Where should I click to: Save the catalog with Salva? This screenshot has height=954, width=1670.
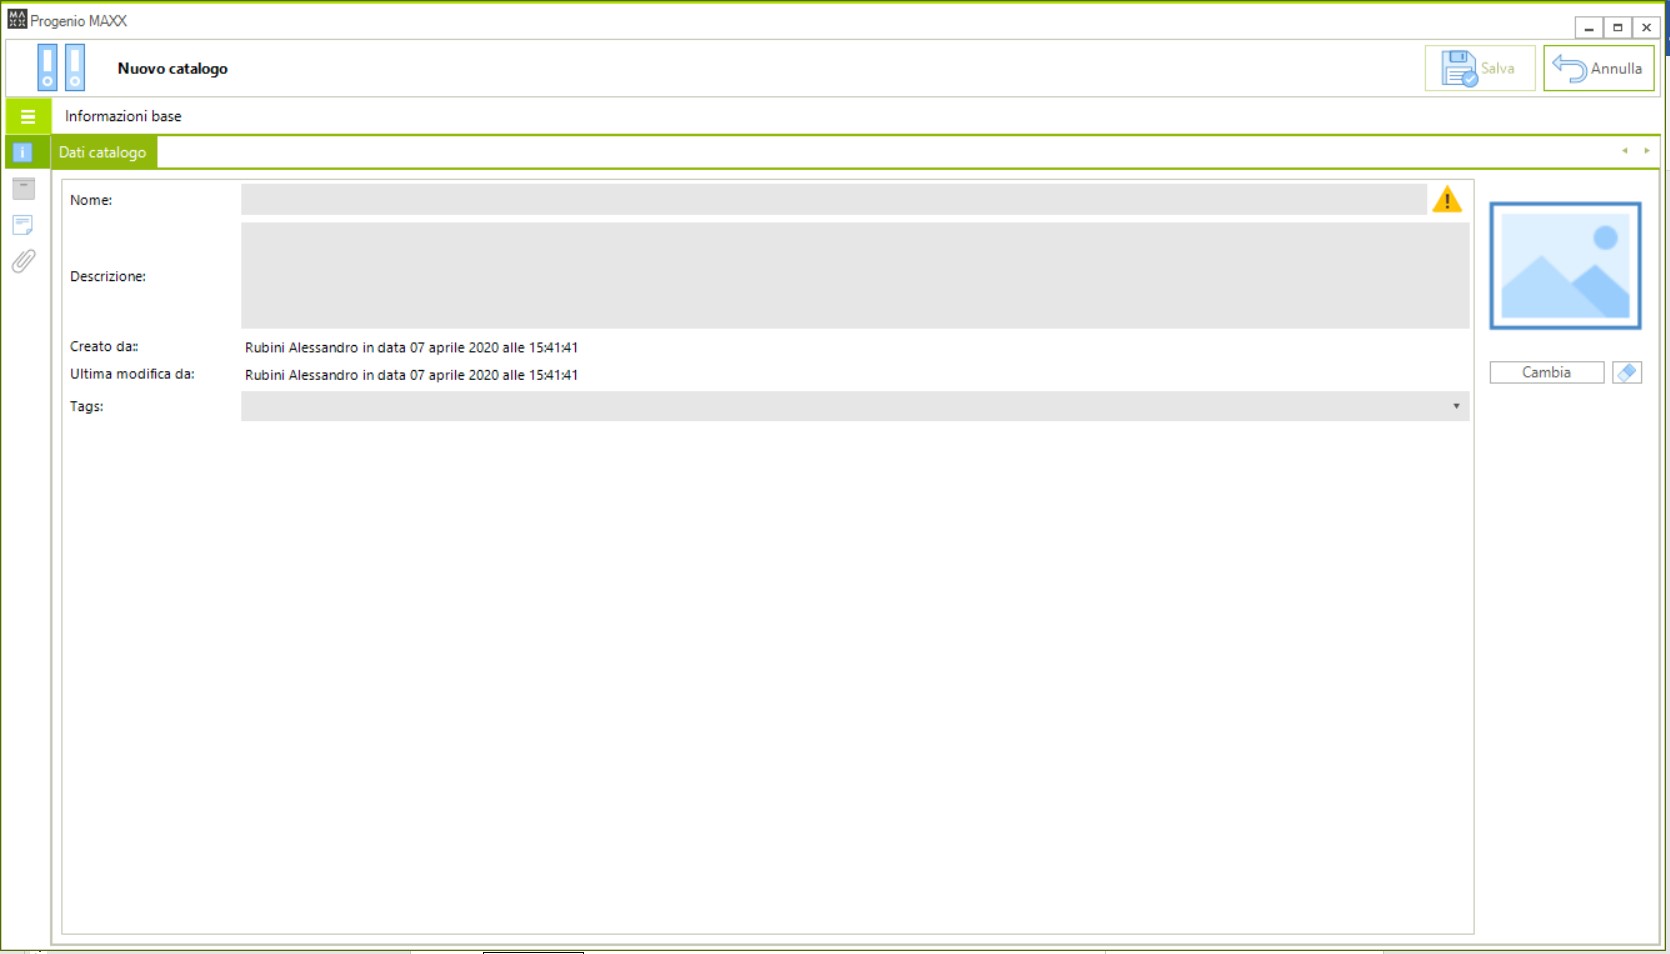[x=1480, y=68]
